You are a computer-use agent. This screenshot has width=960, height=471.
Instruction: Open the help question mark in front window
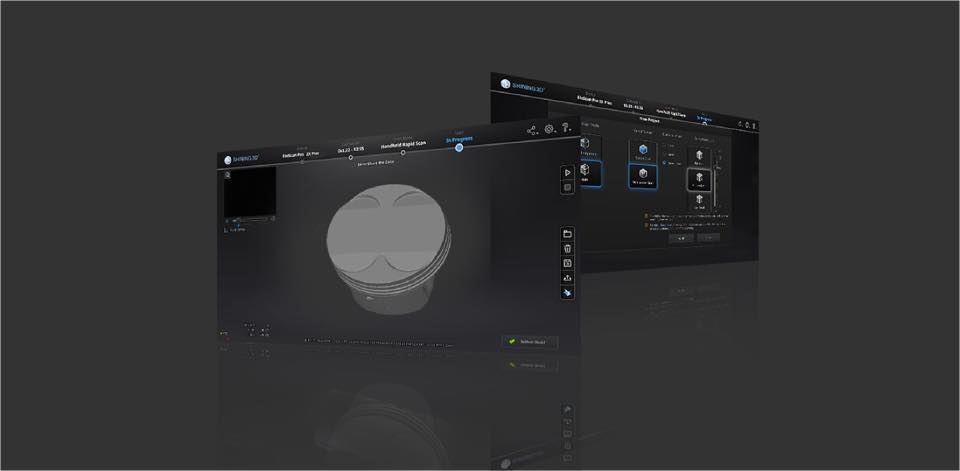(566, 127)
